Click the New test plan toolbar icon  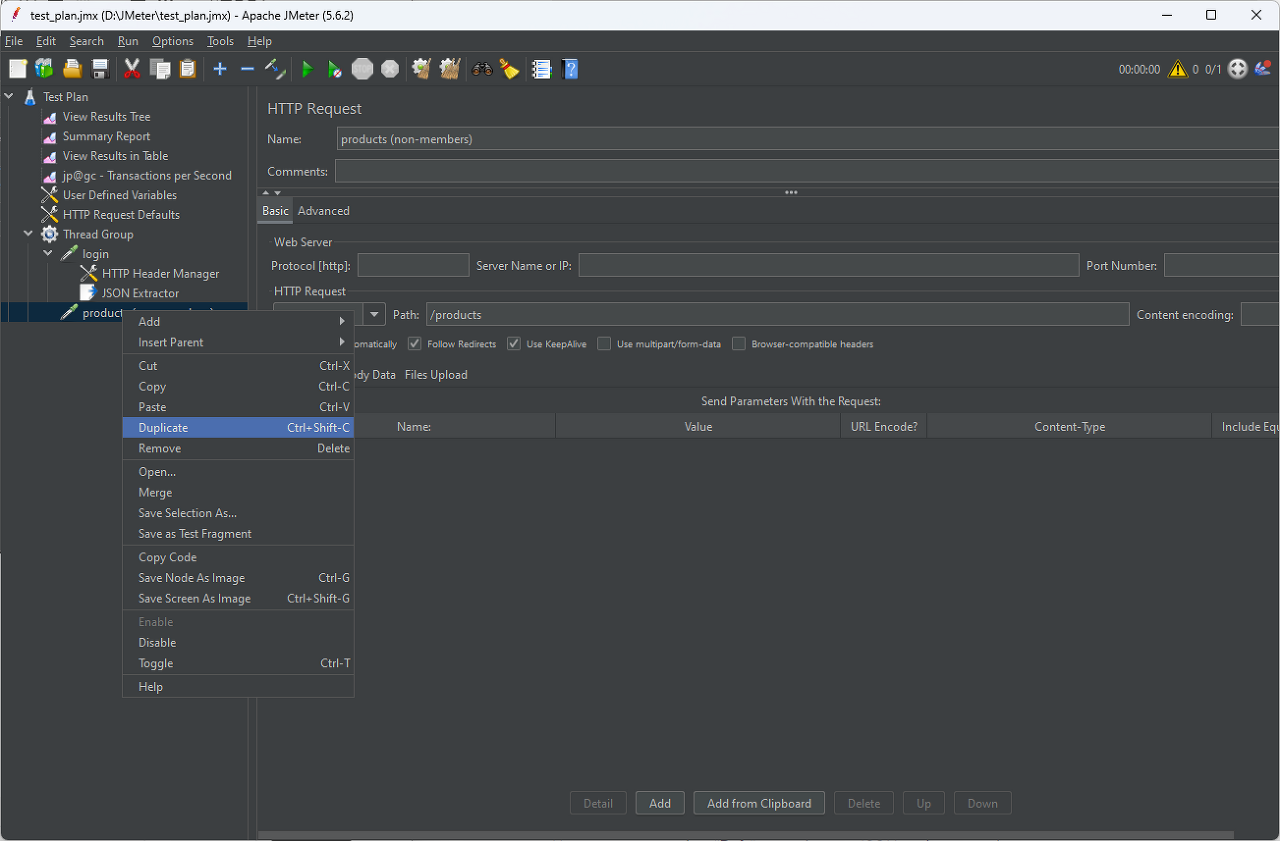(18, 69)
